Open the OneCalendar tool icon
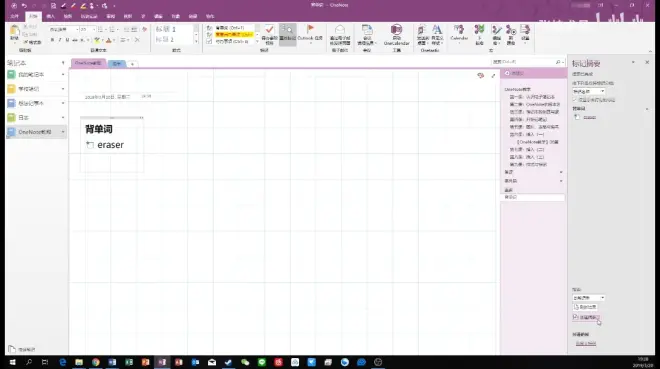This screenshot has height=369, width=660. click(397, 29)
